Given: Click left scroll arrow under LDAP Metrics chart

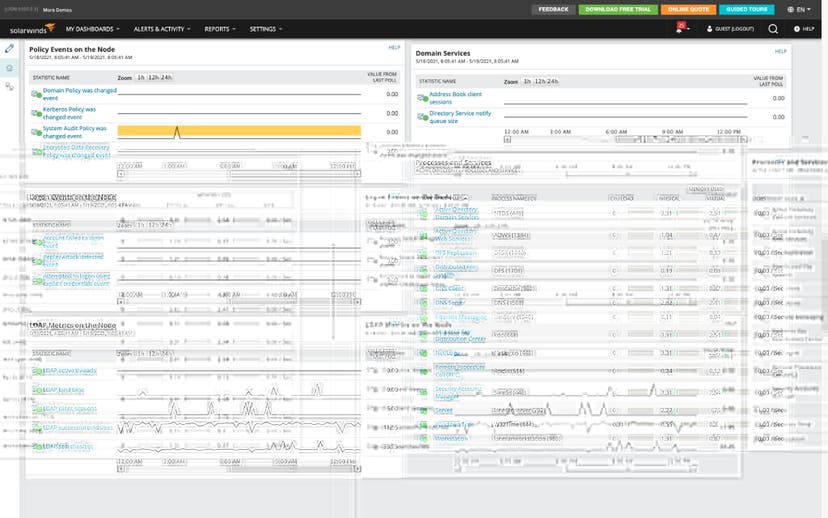Looking at the screenshot, I should point(121,468).
